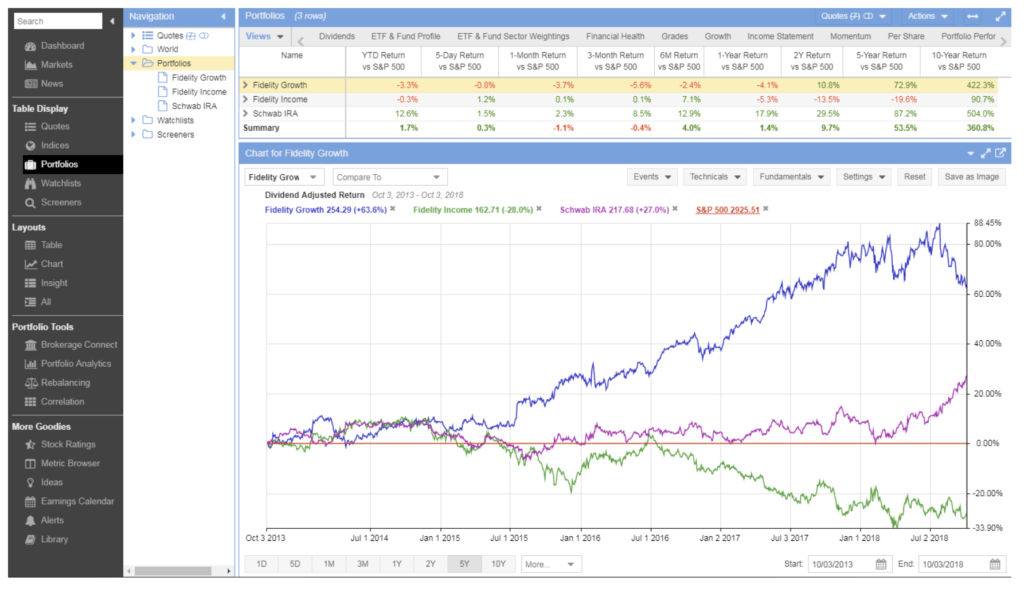Click the Reset chart button
This screenshot has width=1024, height=589.
tap(914, 177)
